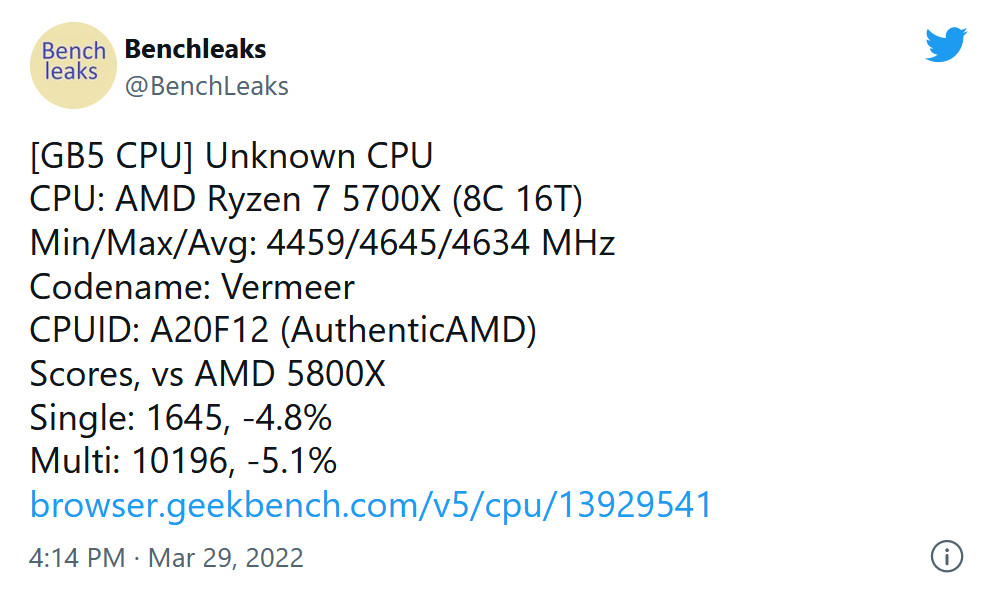998x593 pixels.
Task: Click the single-core score 1645
Action: (x=185, y=418)
